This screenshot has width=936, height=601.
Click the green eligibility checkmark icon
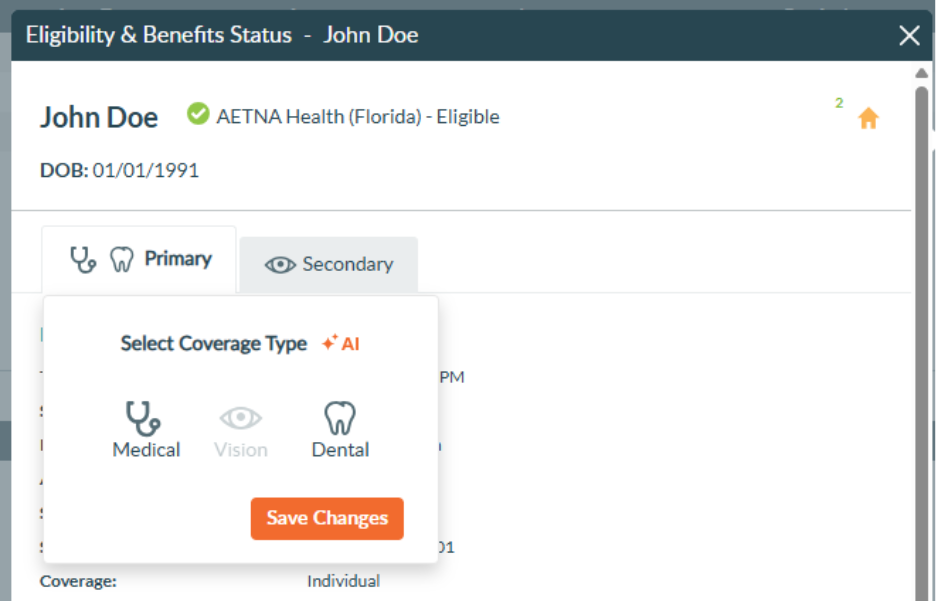click(x=198, y=115)
